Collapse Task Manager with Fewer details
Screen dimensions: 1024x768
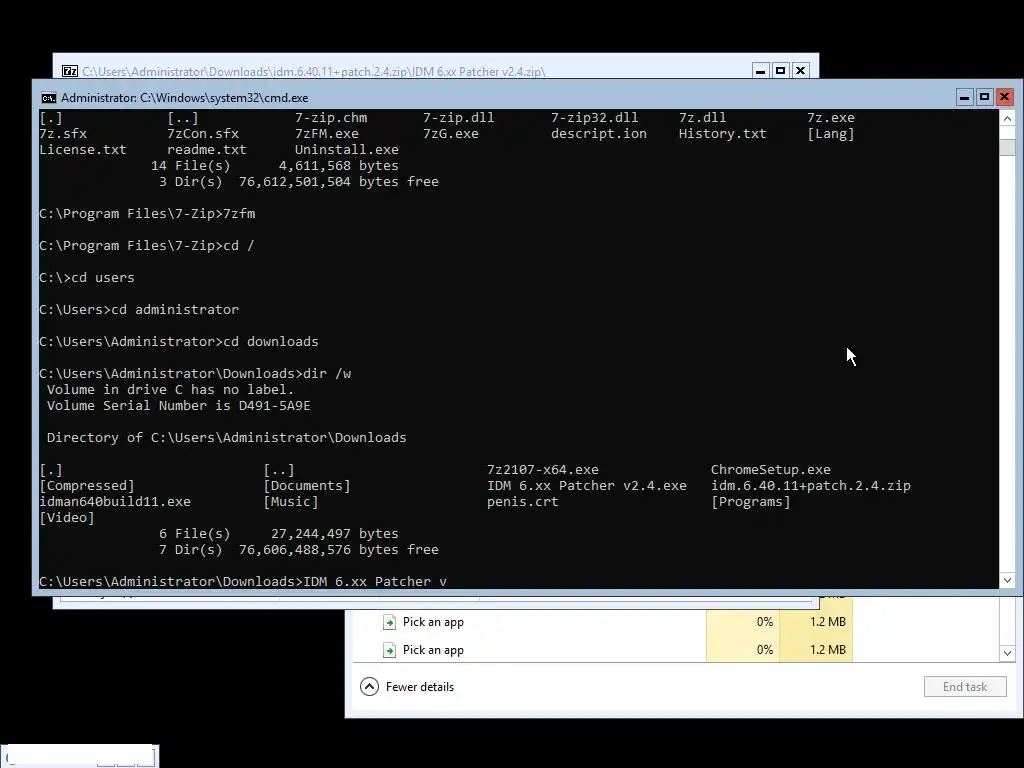[x=407, y=687]
